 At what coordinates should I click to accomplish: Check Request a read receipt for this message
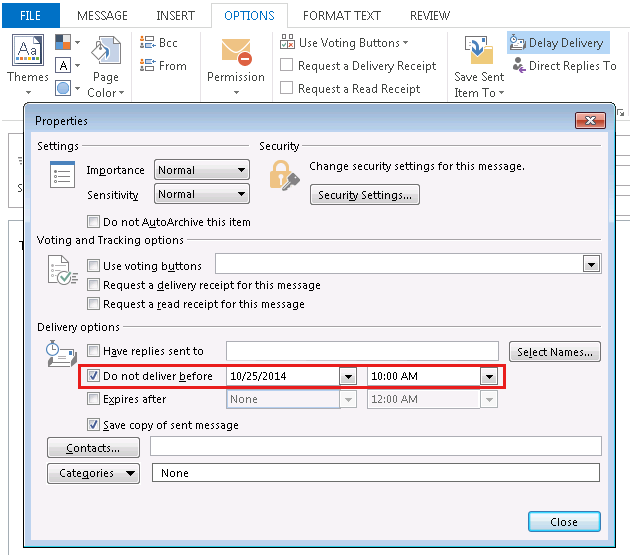point(93,303)
